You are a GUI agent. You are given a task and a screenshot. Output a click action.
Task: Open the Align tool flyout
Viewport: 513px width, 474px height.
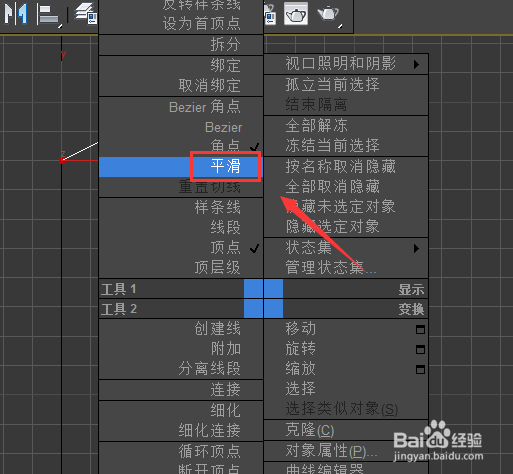[49, 15]
